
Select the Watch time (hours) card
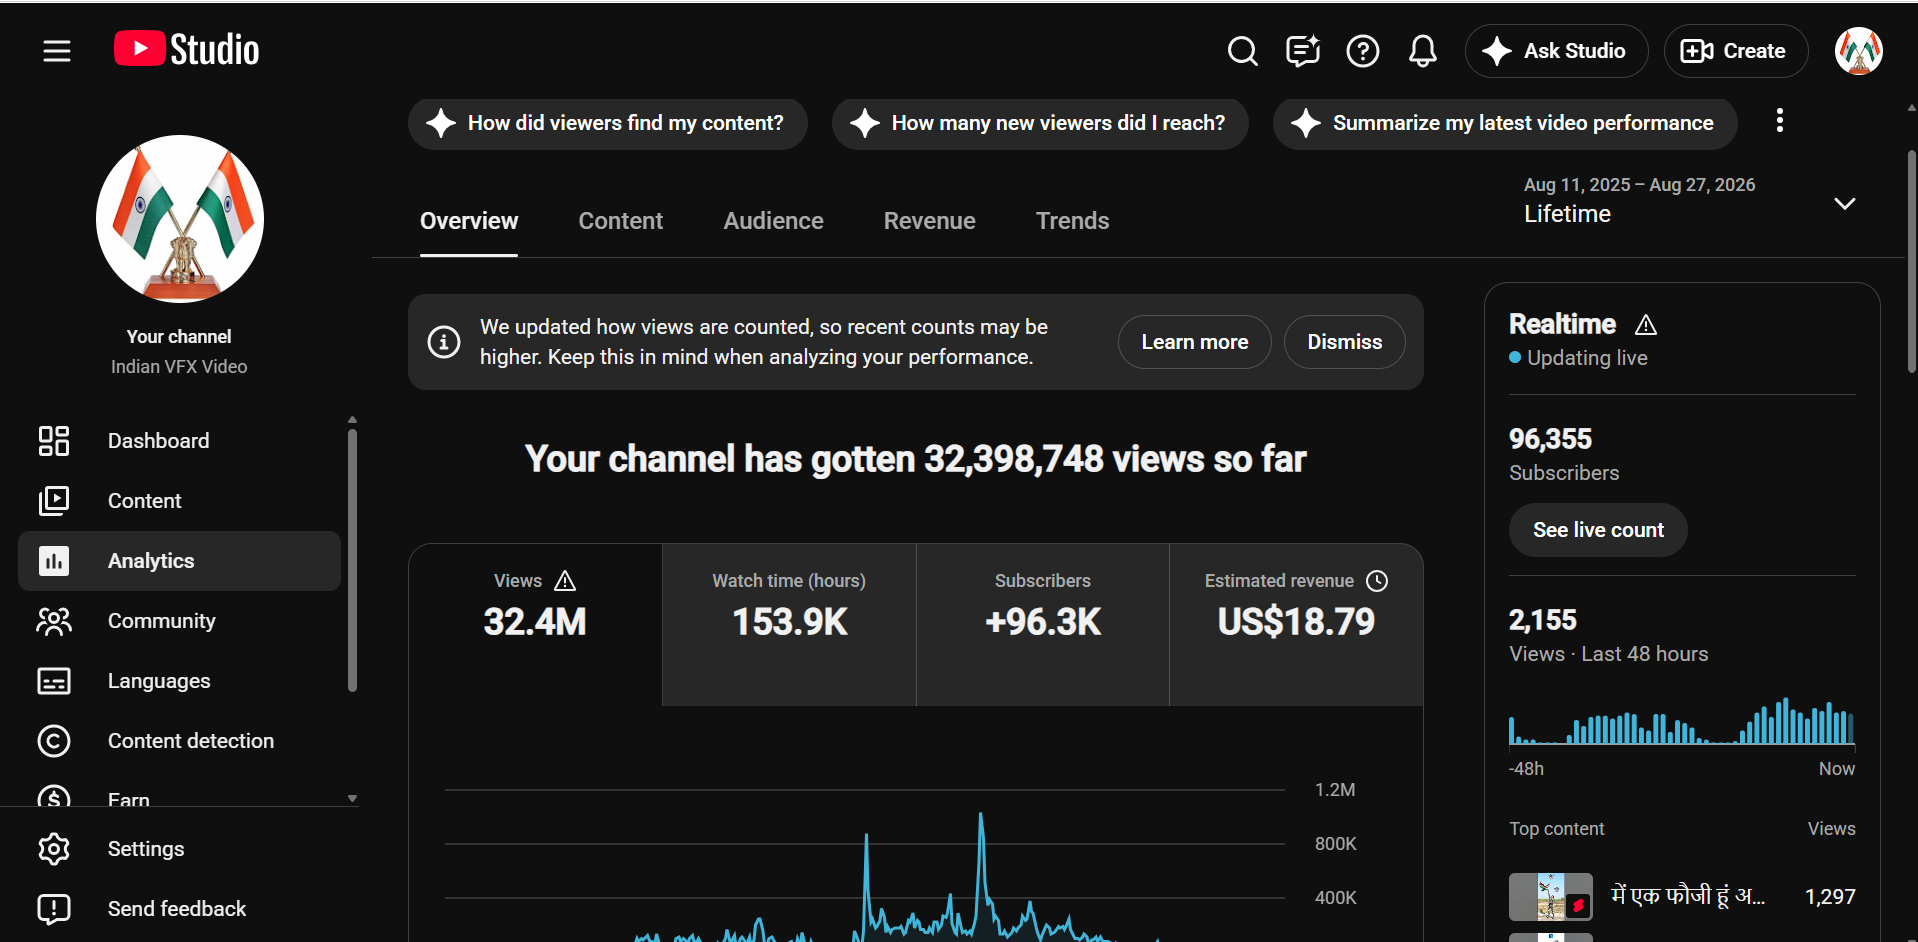point(789,625)
